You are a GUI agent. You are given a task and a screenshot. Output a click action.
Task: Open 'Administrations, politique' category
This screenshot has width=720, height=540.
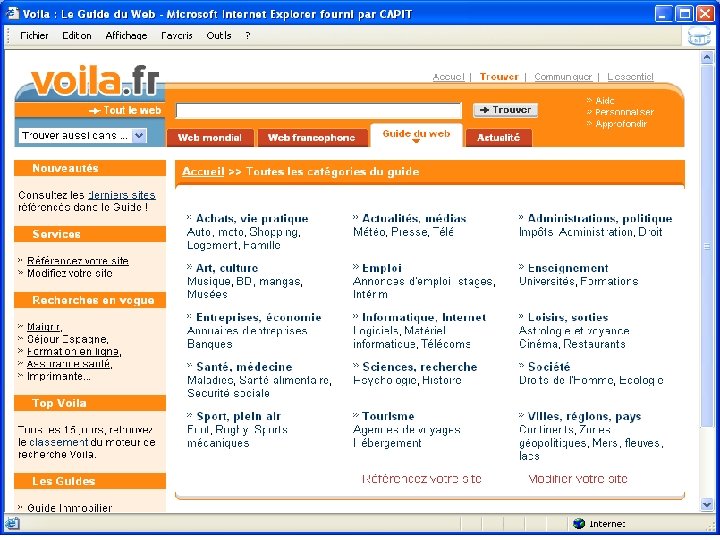(600, 219)
